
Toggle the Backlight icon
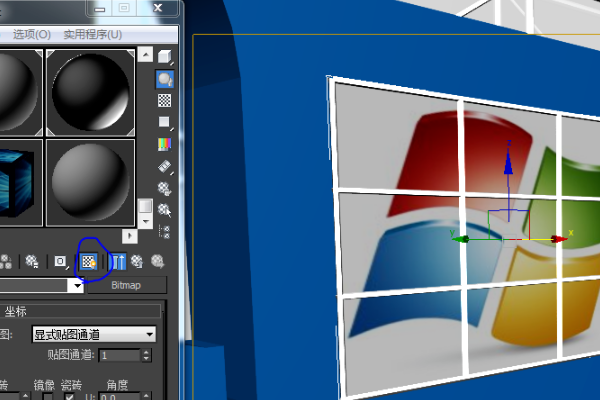tap(165, 79)
